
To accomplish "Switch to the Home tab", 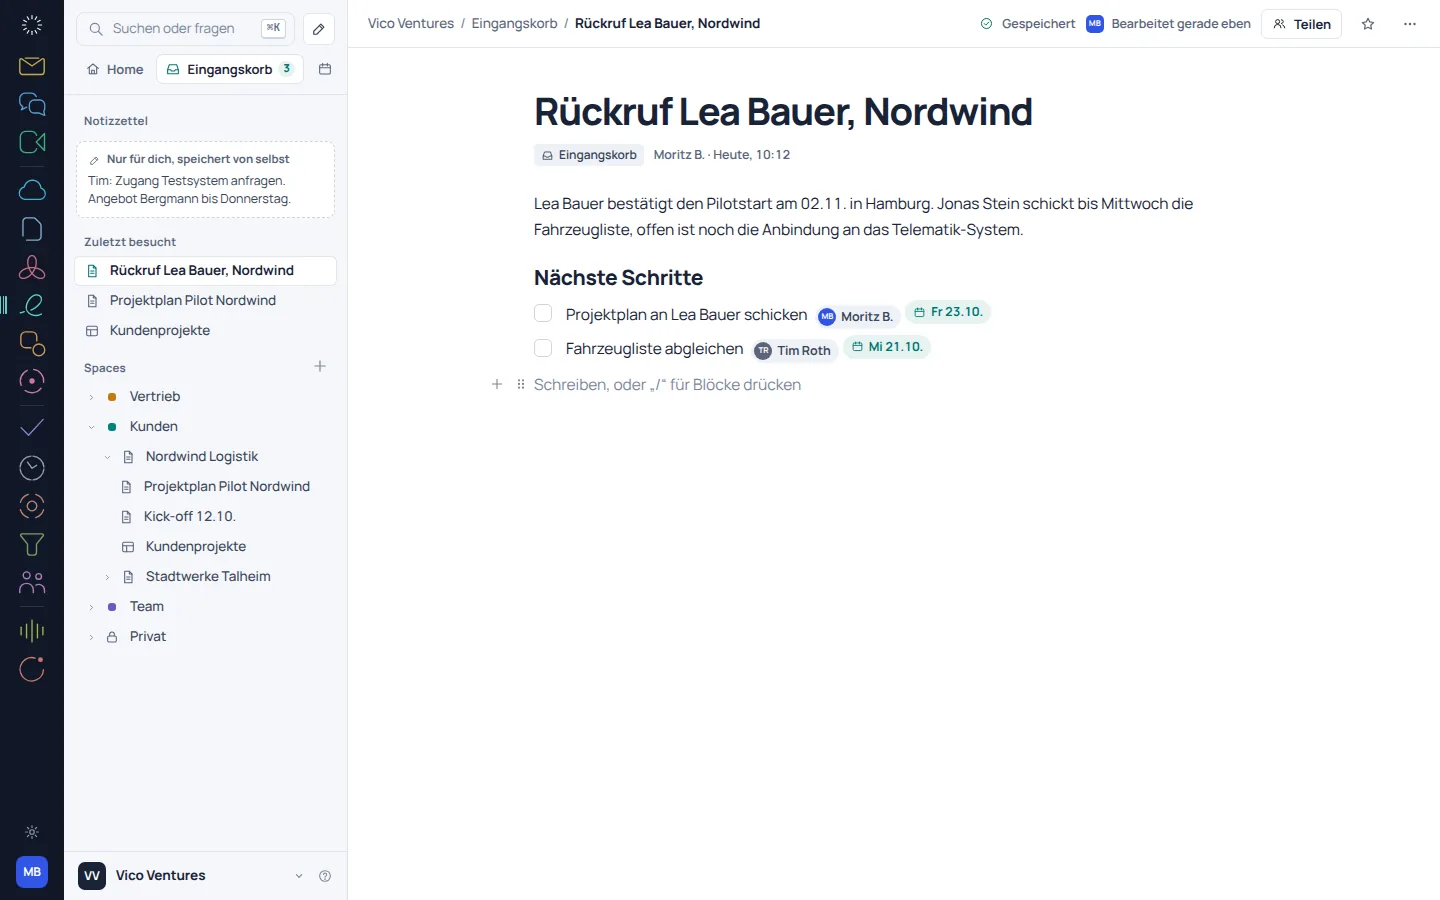I will click(115, 69).
